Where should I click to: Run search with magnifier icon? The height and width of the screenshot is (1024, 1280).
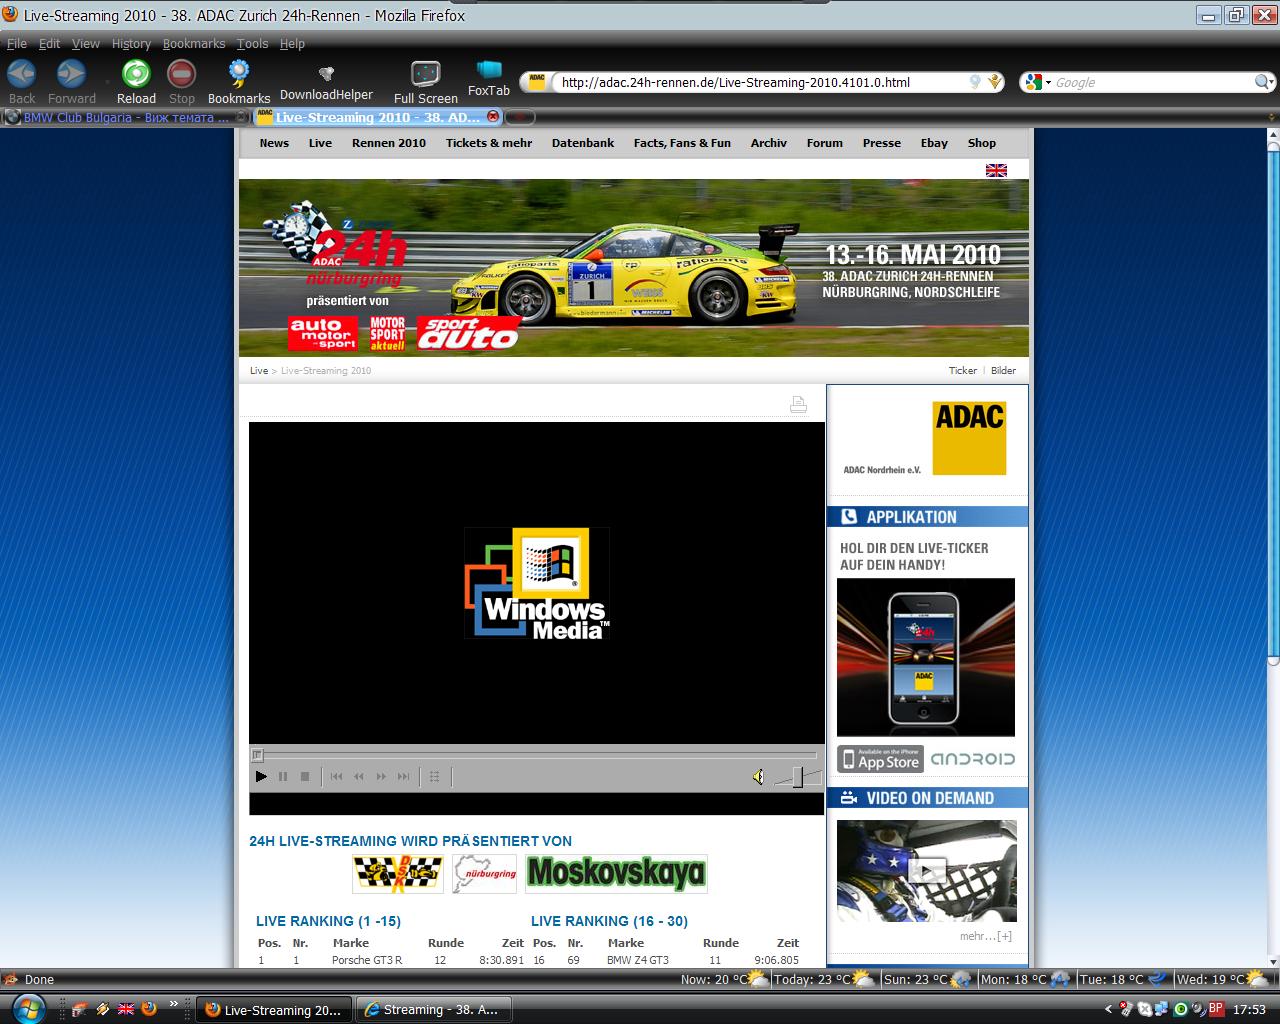point(1263,82)
